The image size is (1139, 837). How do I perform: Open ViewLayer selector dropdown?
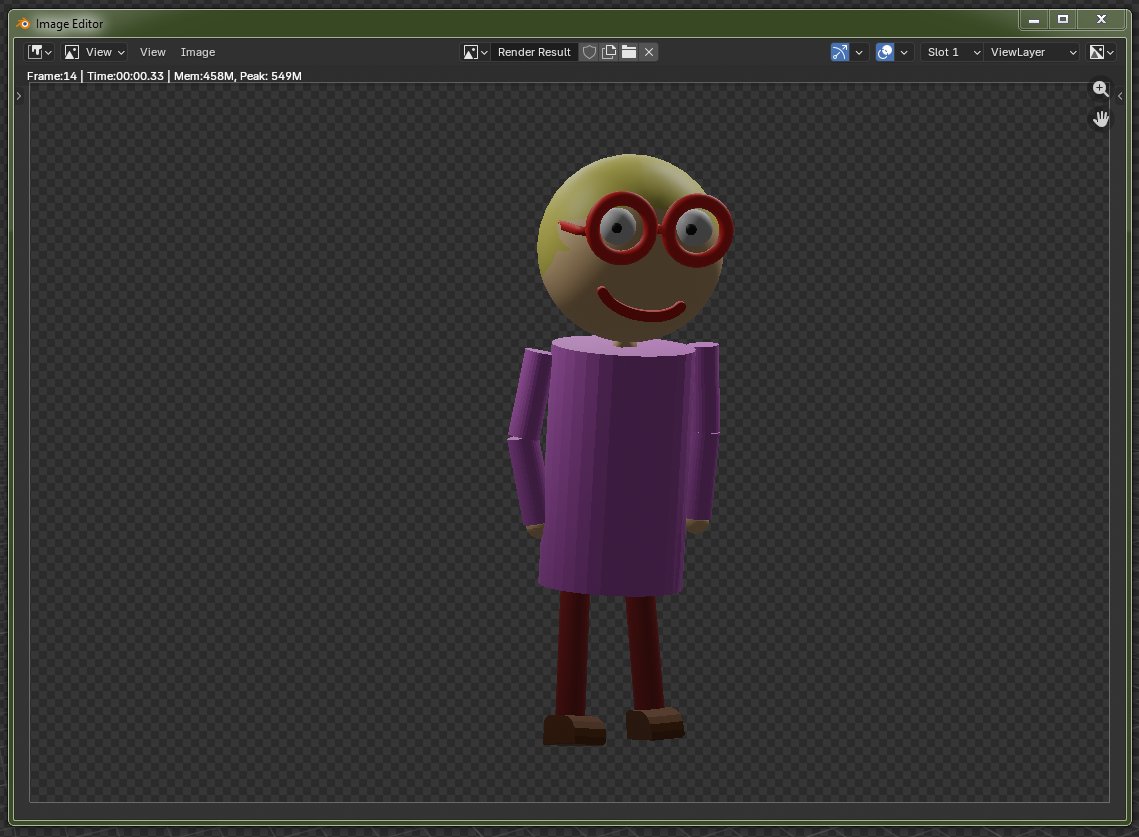pyautogui.click(x=1032, y=52)
